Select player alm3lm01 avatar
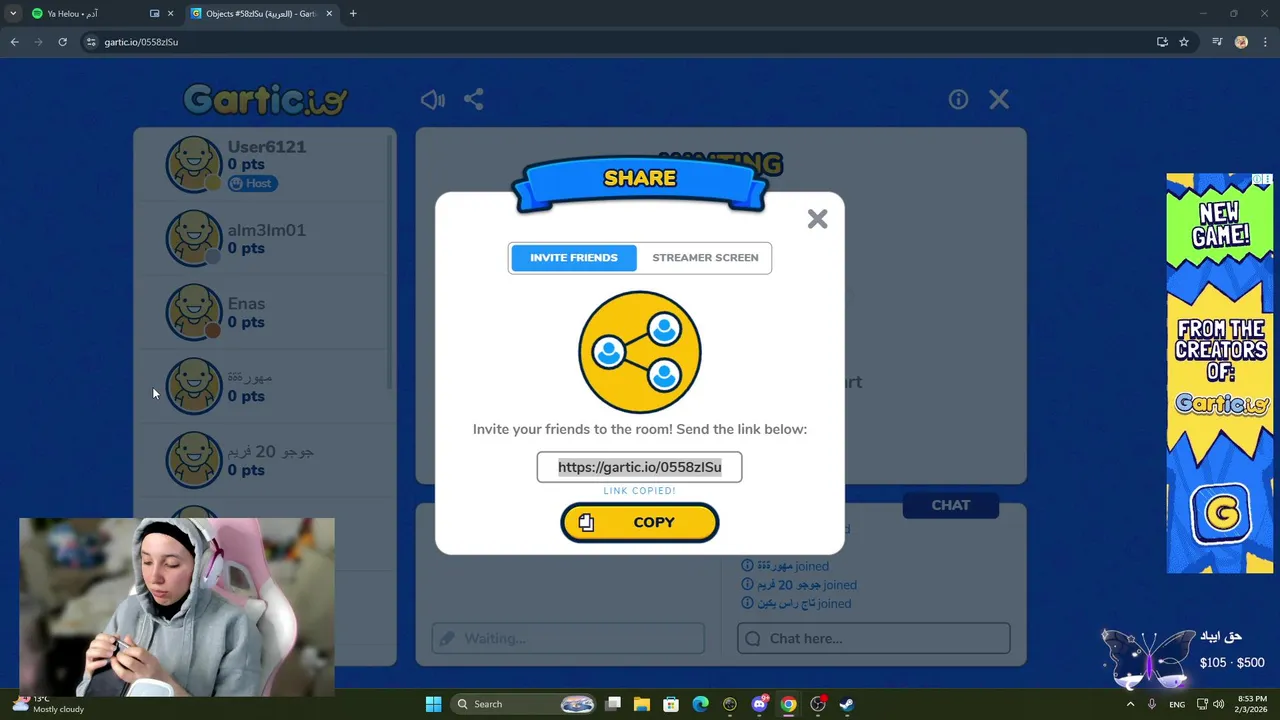Image resolution: width=1280 pixels, height=720 pixels. click(x=193, y=238)
